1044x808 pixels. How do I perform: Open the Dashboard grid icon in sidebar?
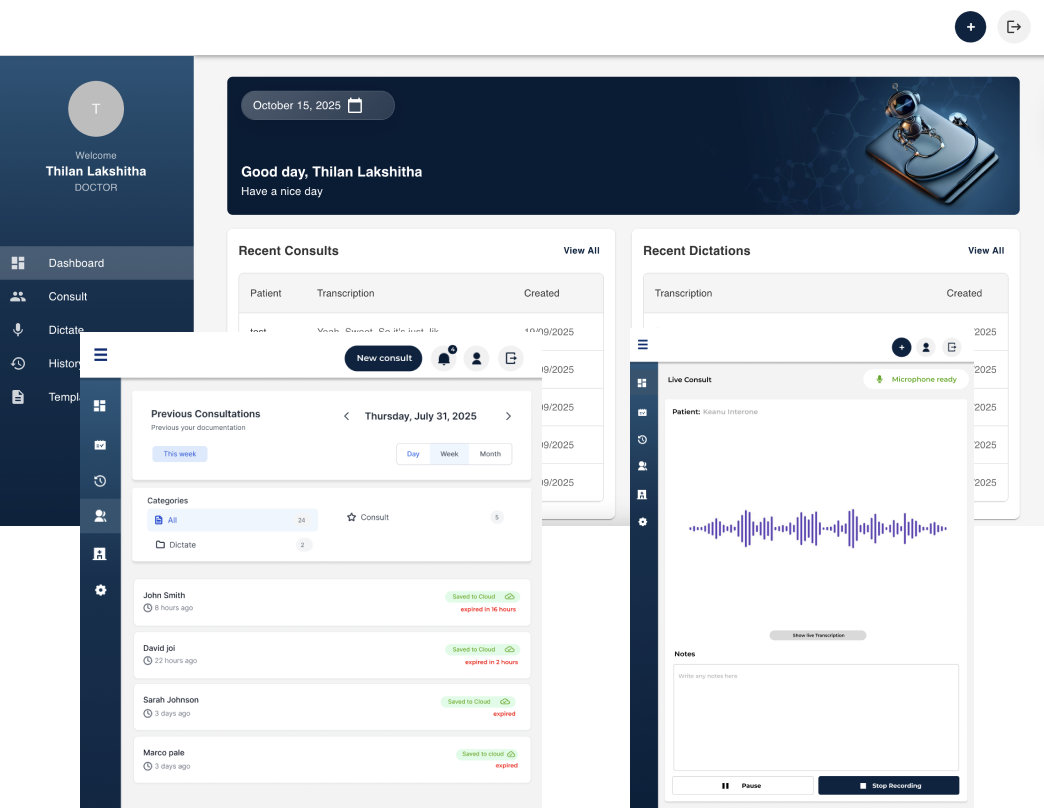tap(18, 263)
